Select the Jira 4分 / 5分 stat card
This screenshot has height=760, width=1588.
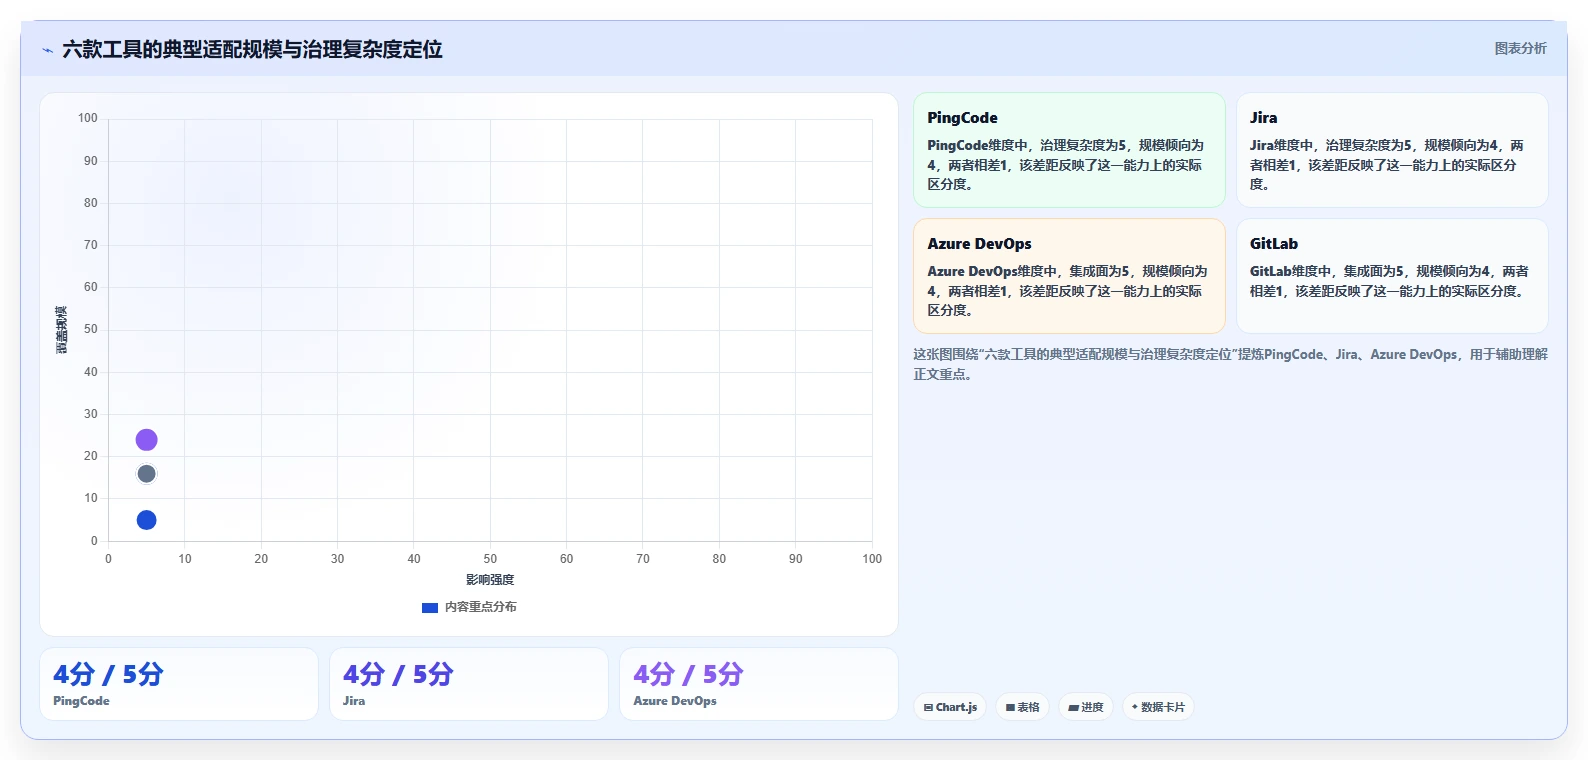(469, 684)
